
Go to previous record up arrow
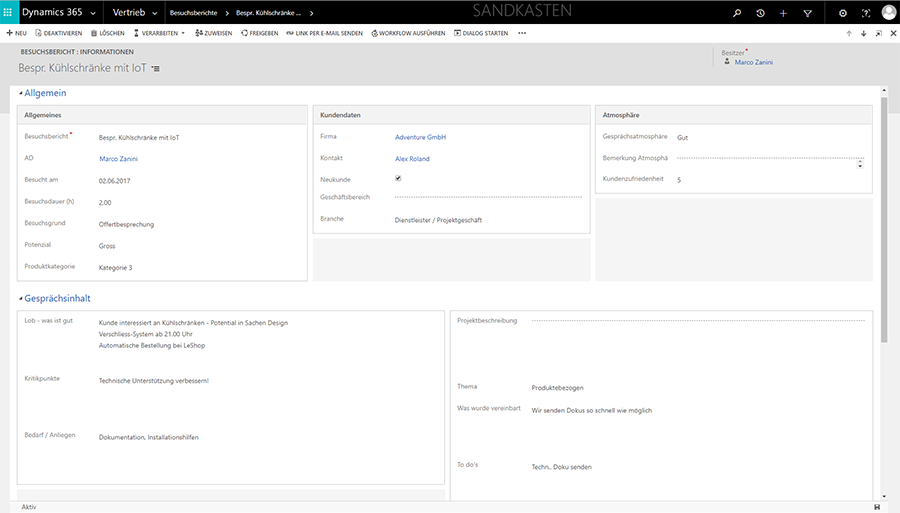point(849,33)
